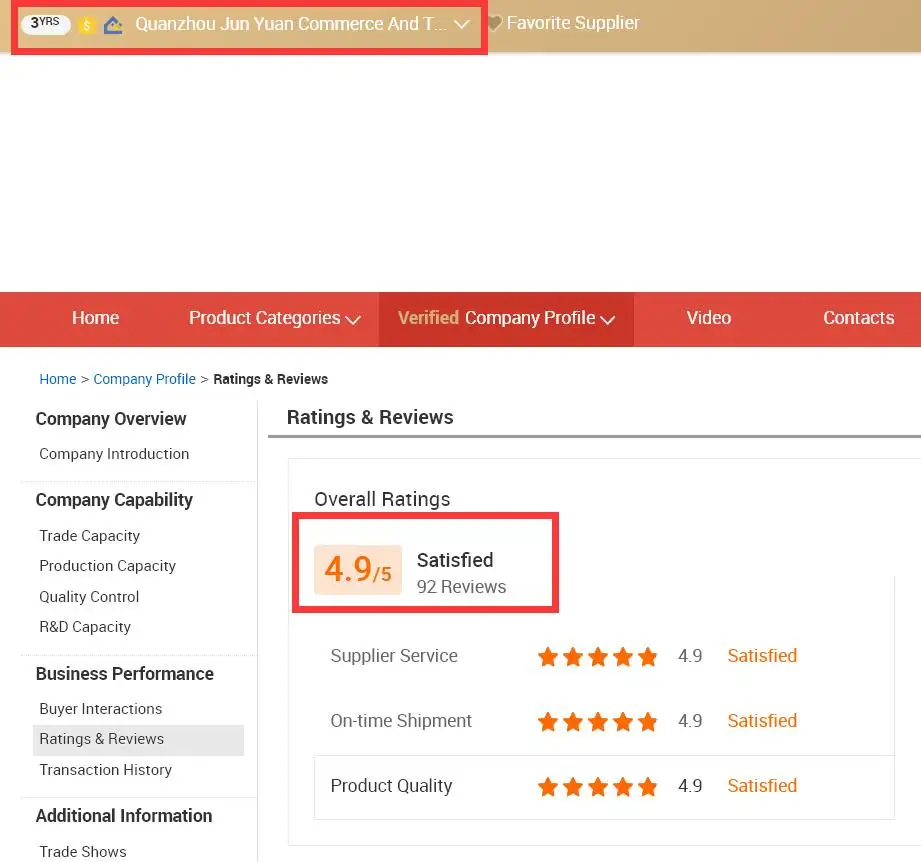Expand the Company Profile navigation dropdown
This screenshot has width=921, height=862.
[608, 319]
